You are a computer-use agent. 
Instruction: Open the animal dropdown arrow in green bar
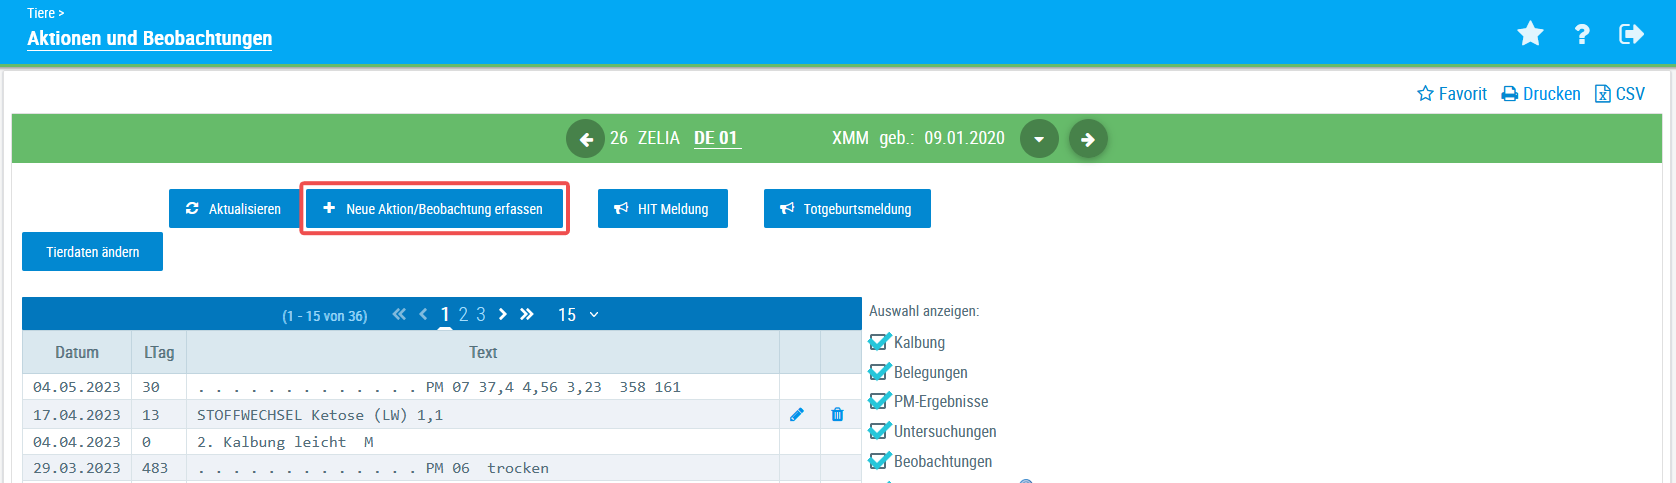1039,139
